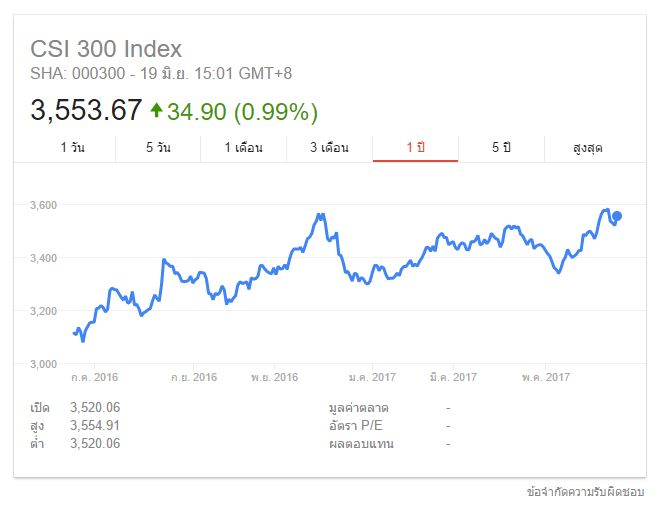Image resolution: width=661 pixels, height=515 pixels.
Task: Click the สูง value 3,554.91
Action: pos(95,425)
